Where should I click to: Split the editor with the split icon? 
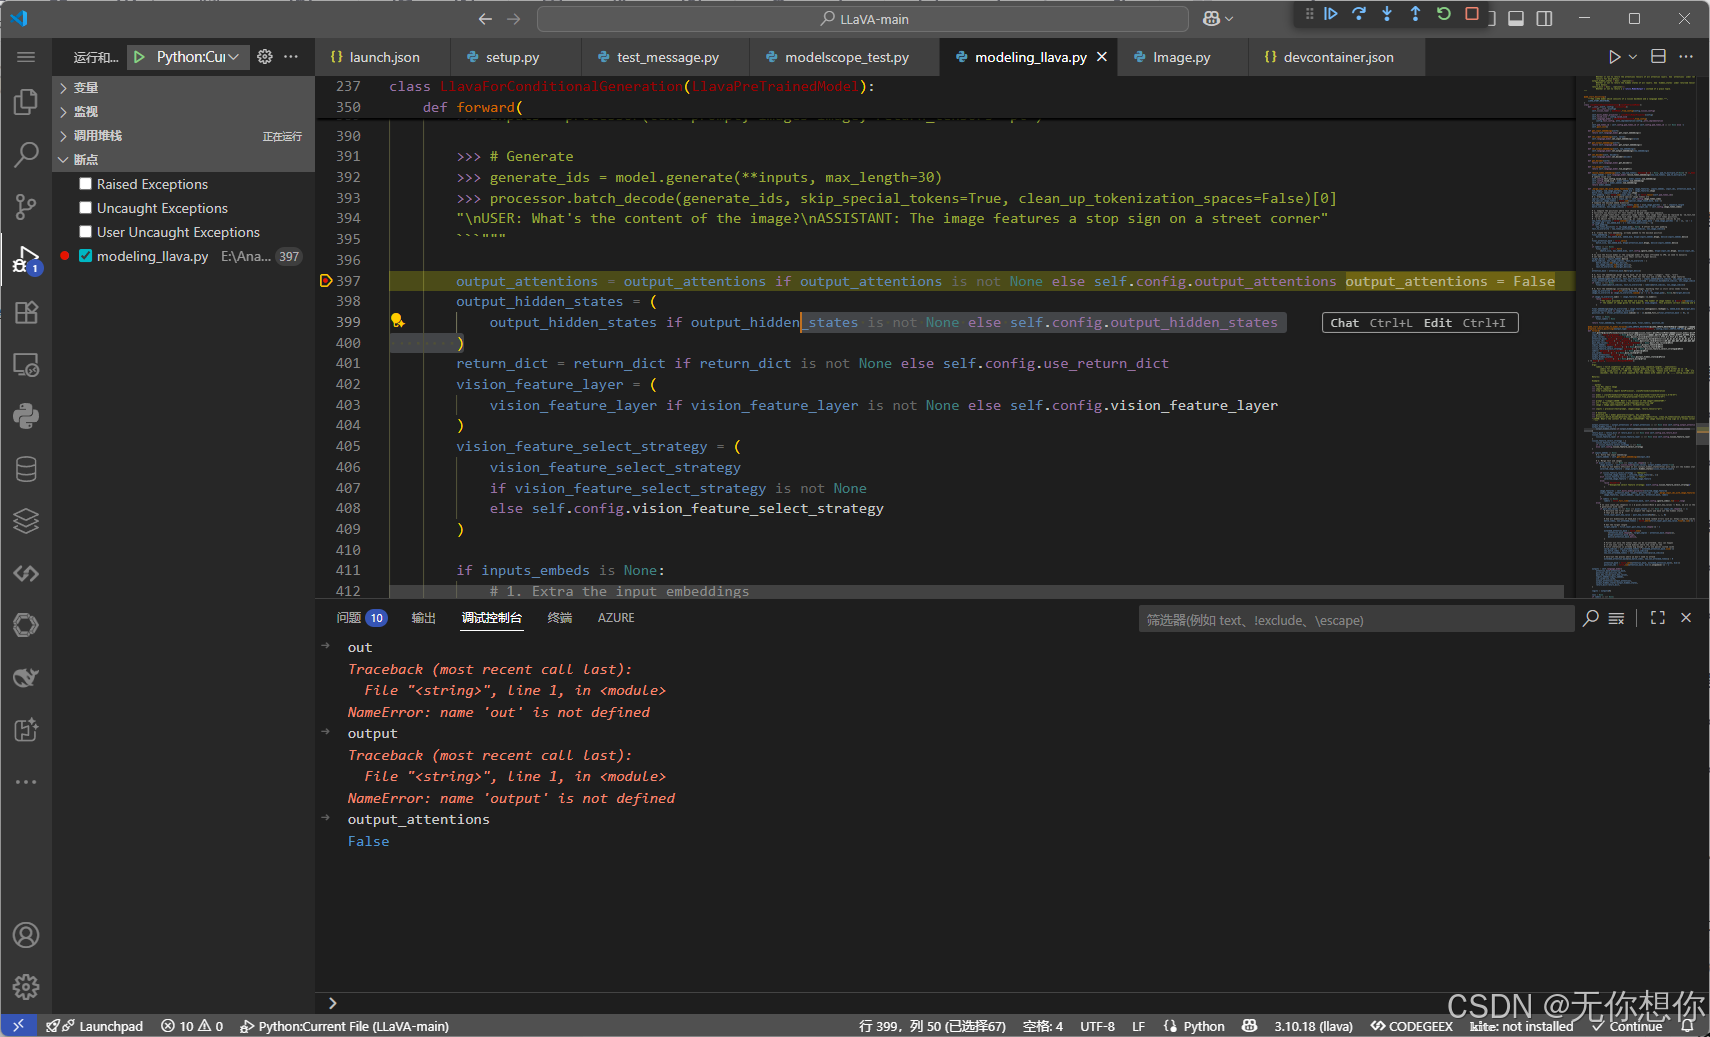[x=1658, y=57]
